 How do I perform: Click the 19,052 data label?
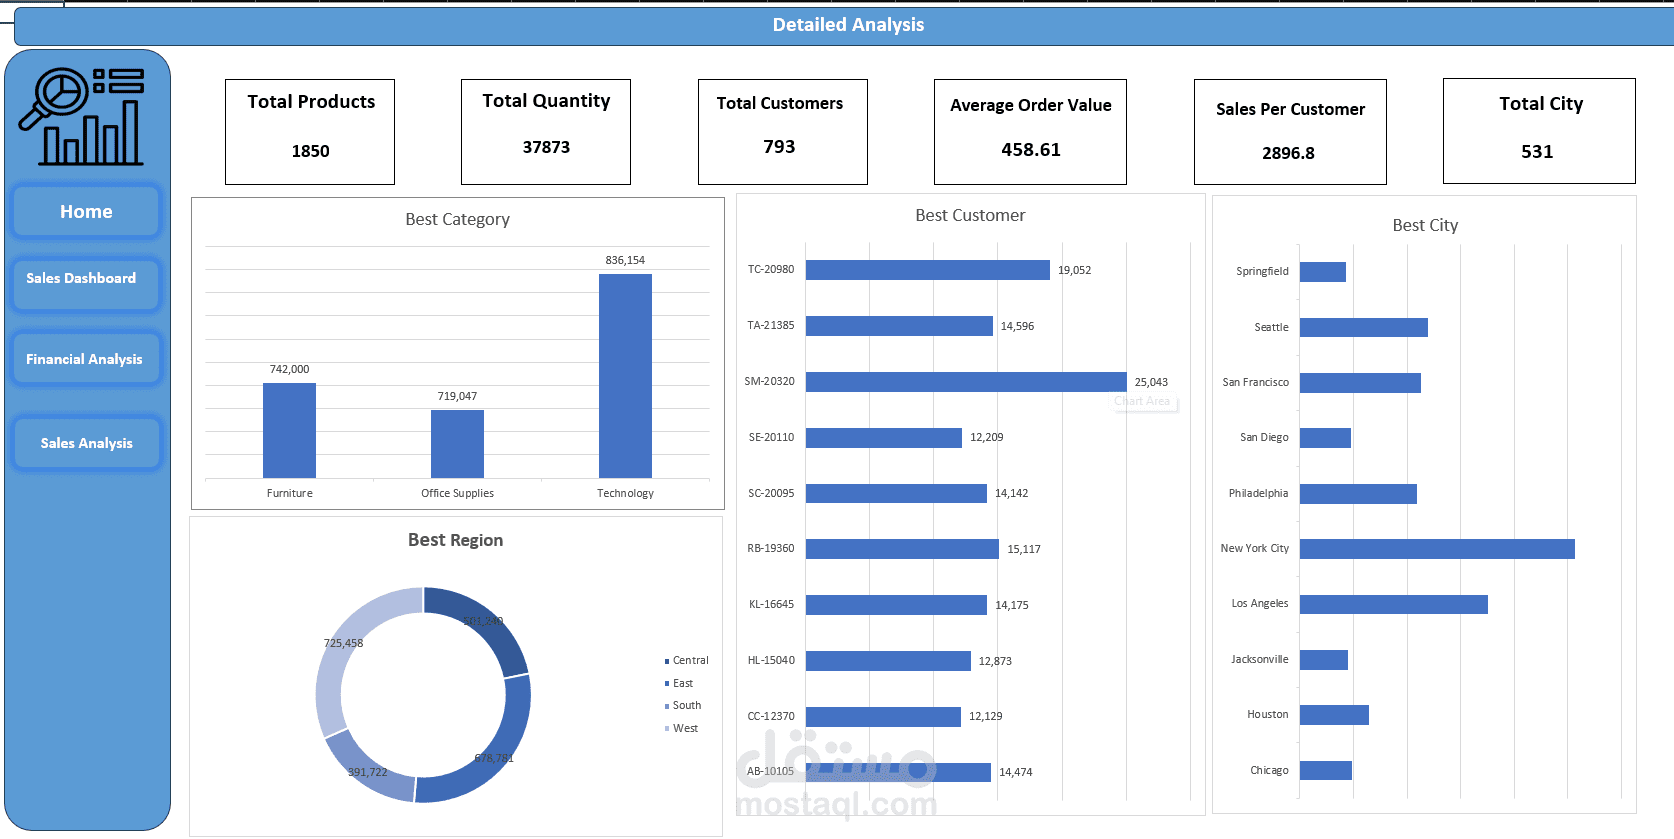pos(1074,270)
